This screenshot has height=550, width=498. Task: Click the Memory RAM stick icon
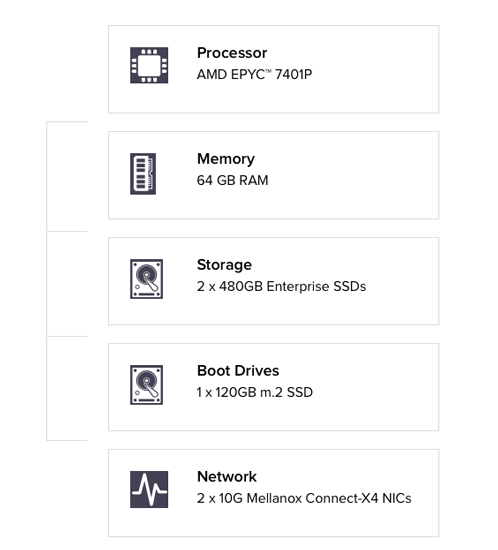tap(143, 174)
